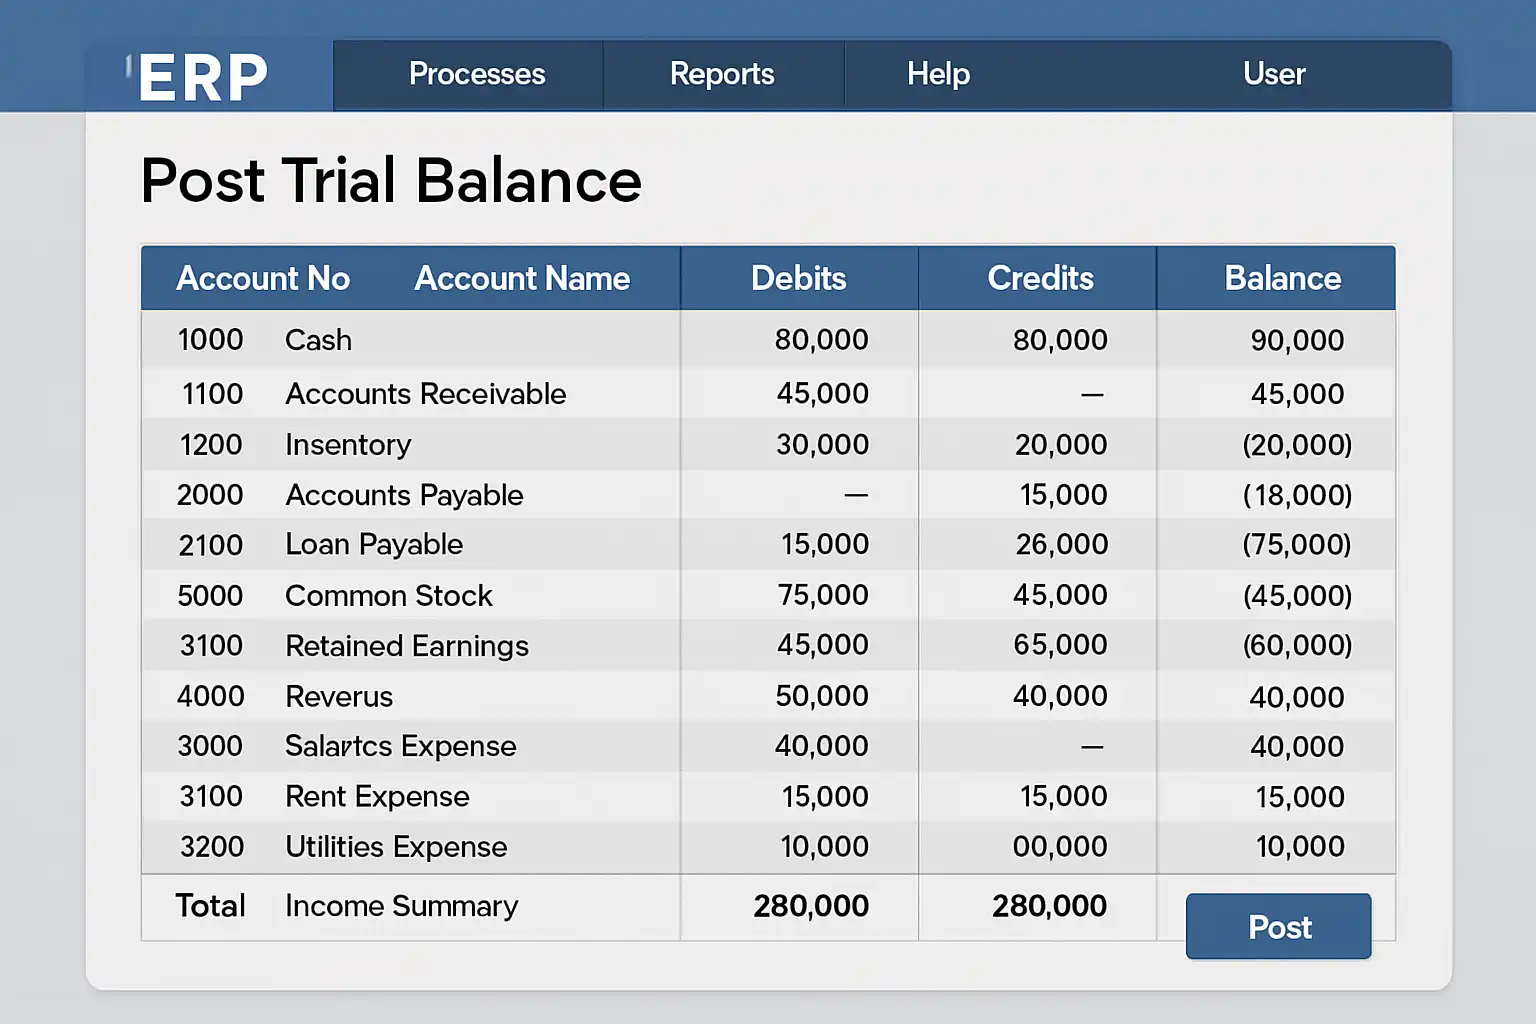Sort by the Debits column header

coord(798,278)
